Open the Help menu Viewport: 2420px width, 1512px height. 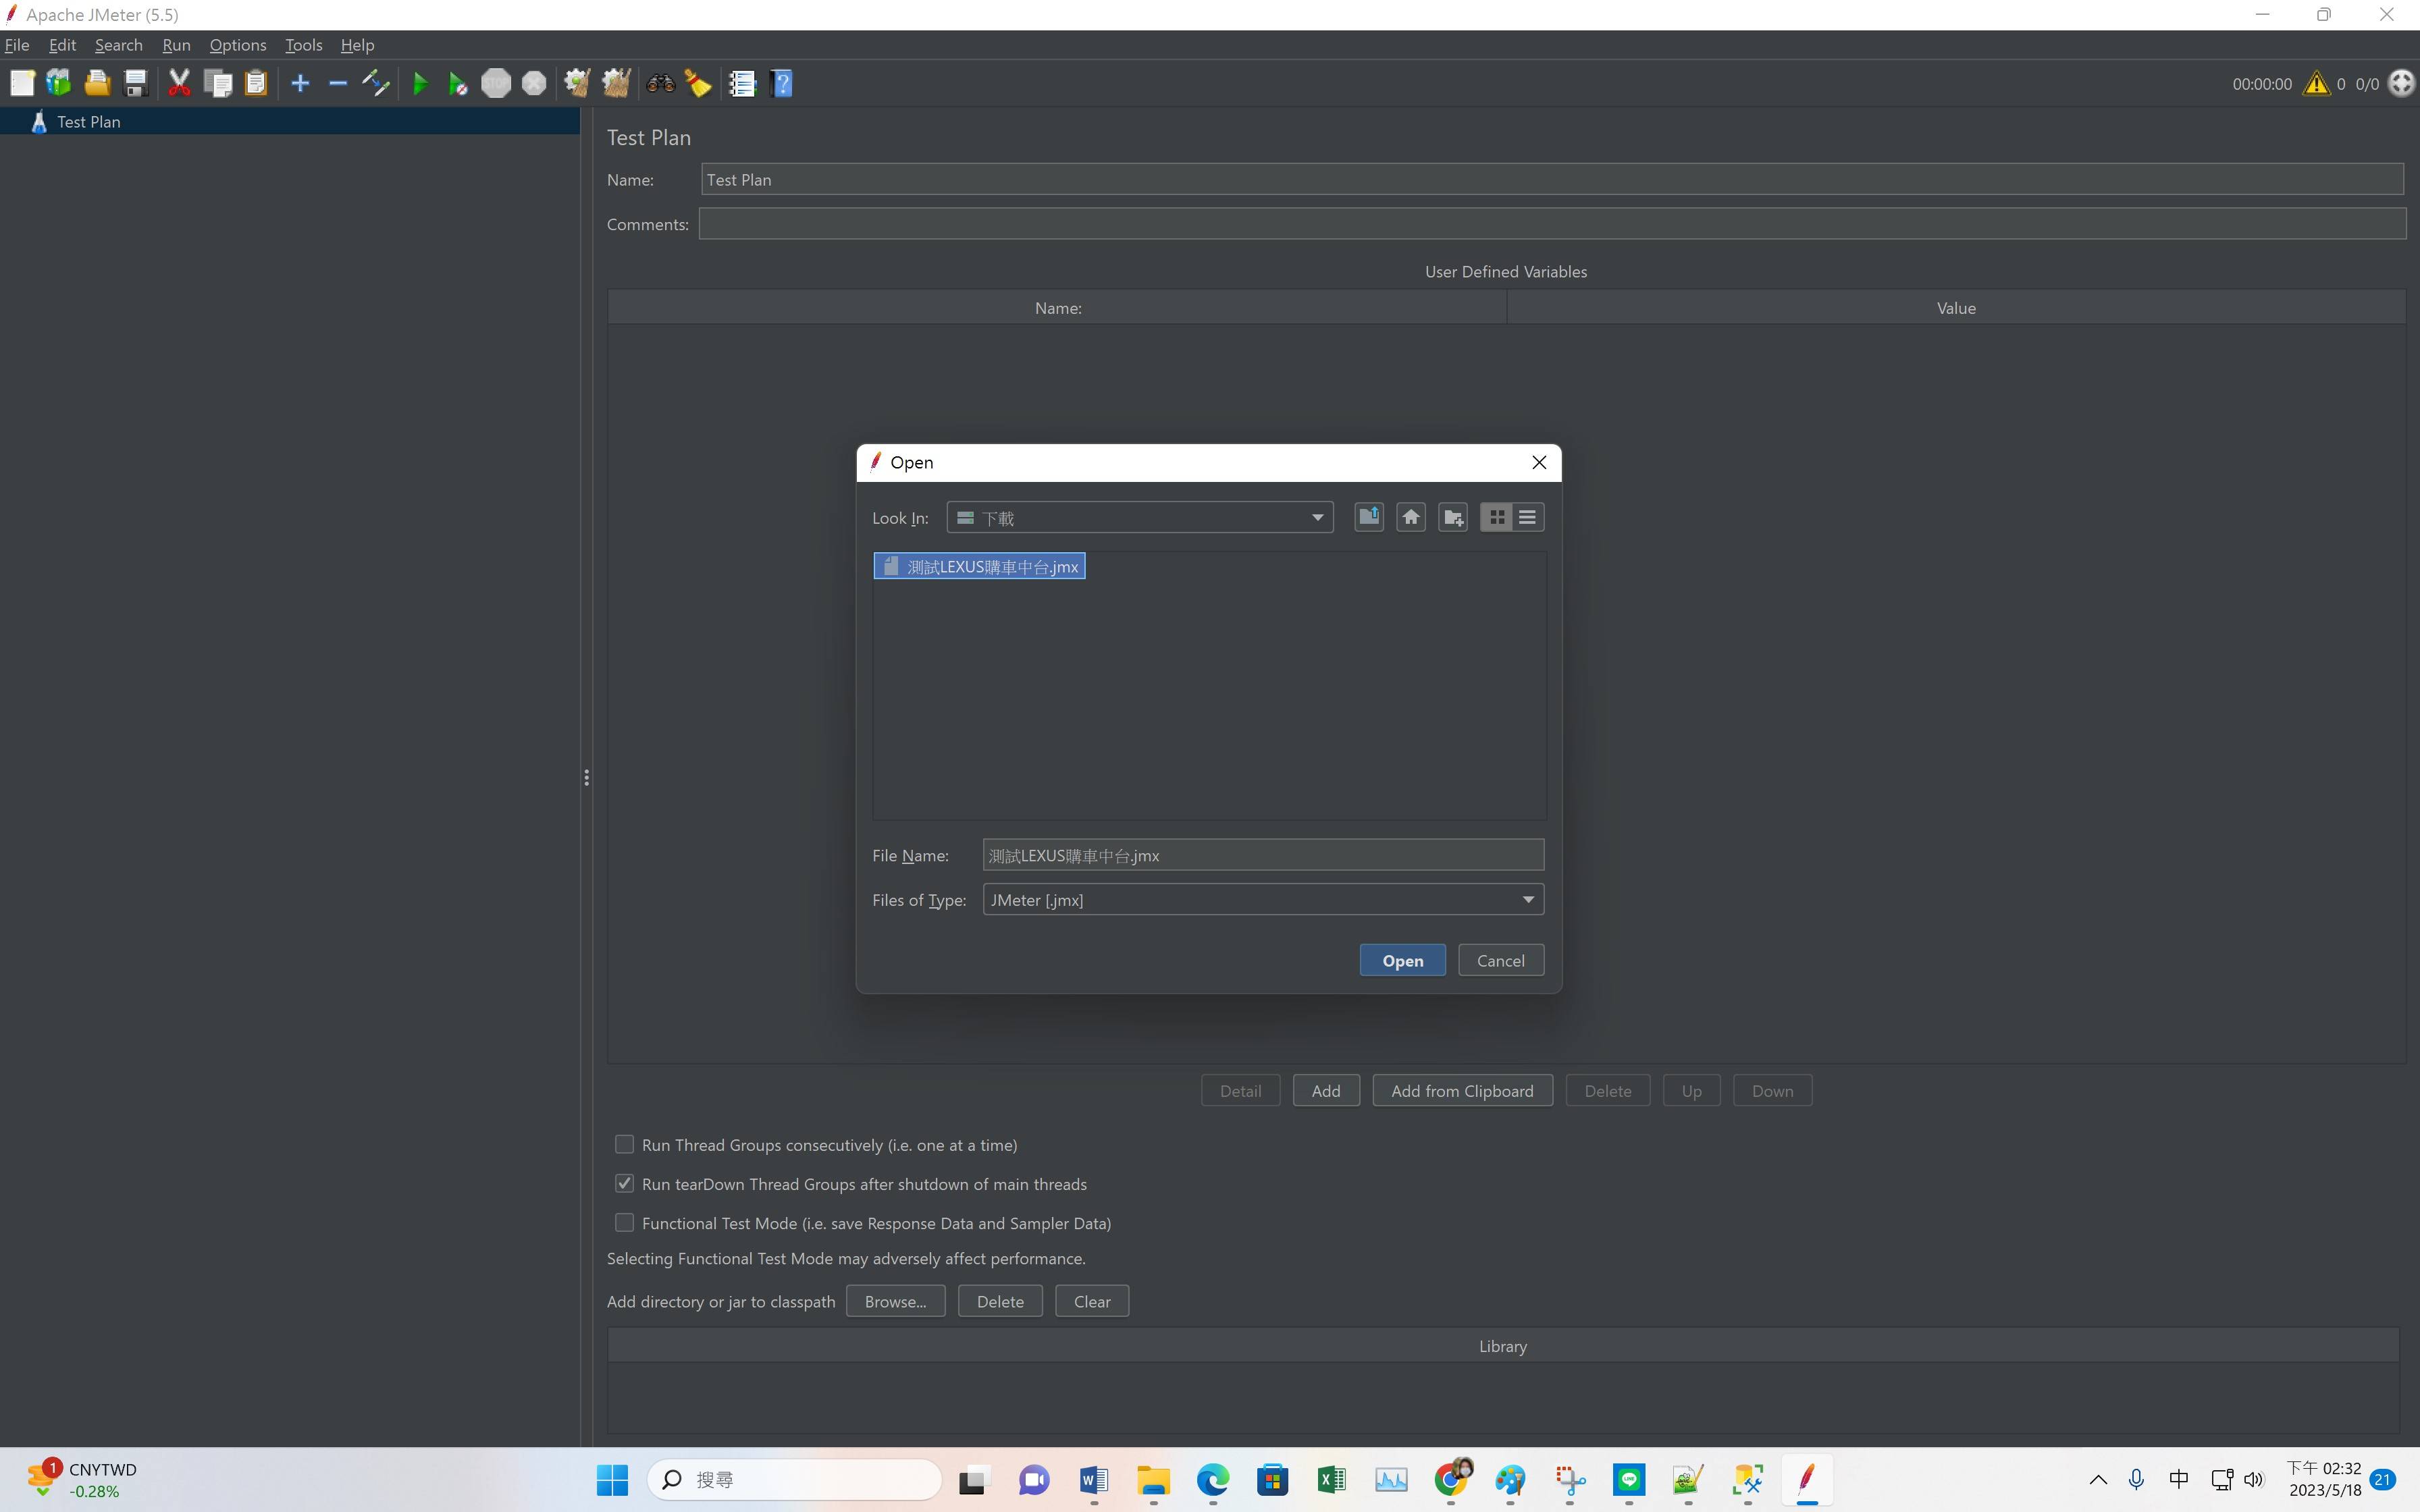click(x=357, y=45)
